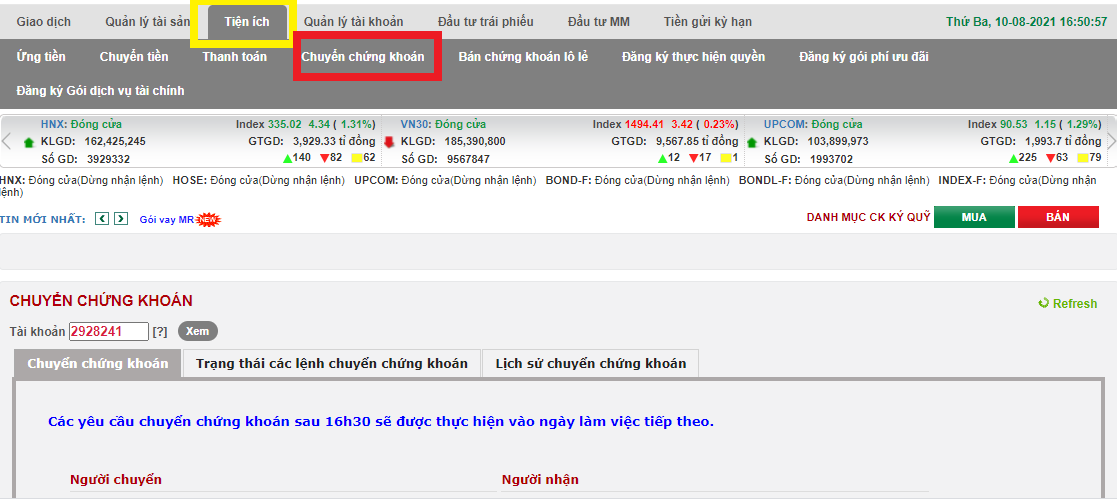Select the Tiện ích tab
1117x501 pixels.
click(246, 21)
